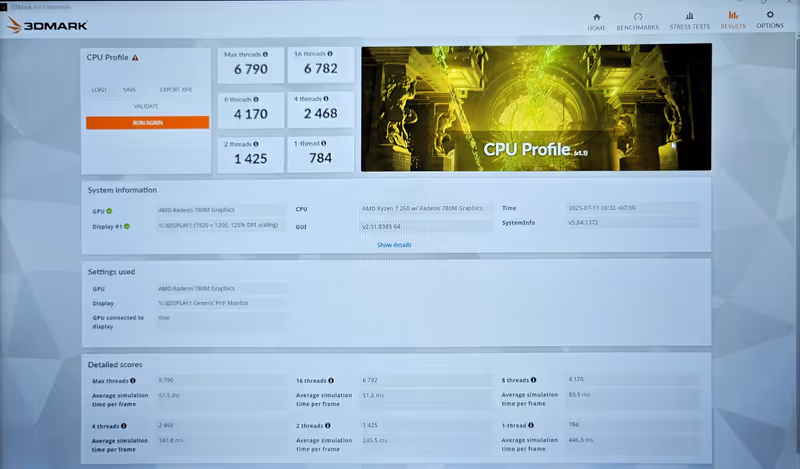The image size is (800, 469).
Task: Click the Load button
Action: point(99,89)
